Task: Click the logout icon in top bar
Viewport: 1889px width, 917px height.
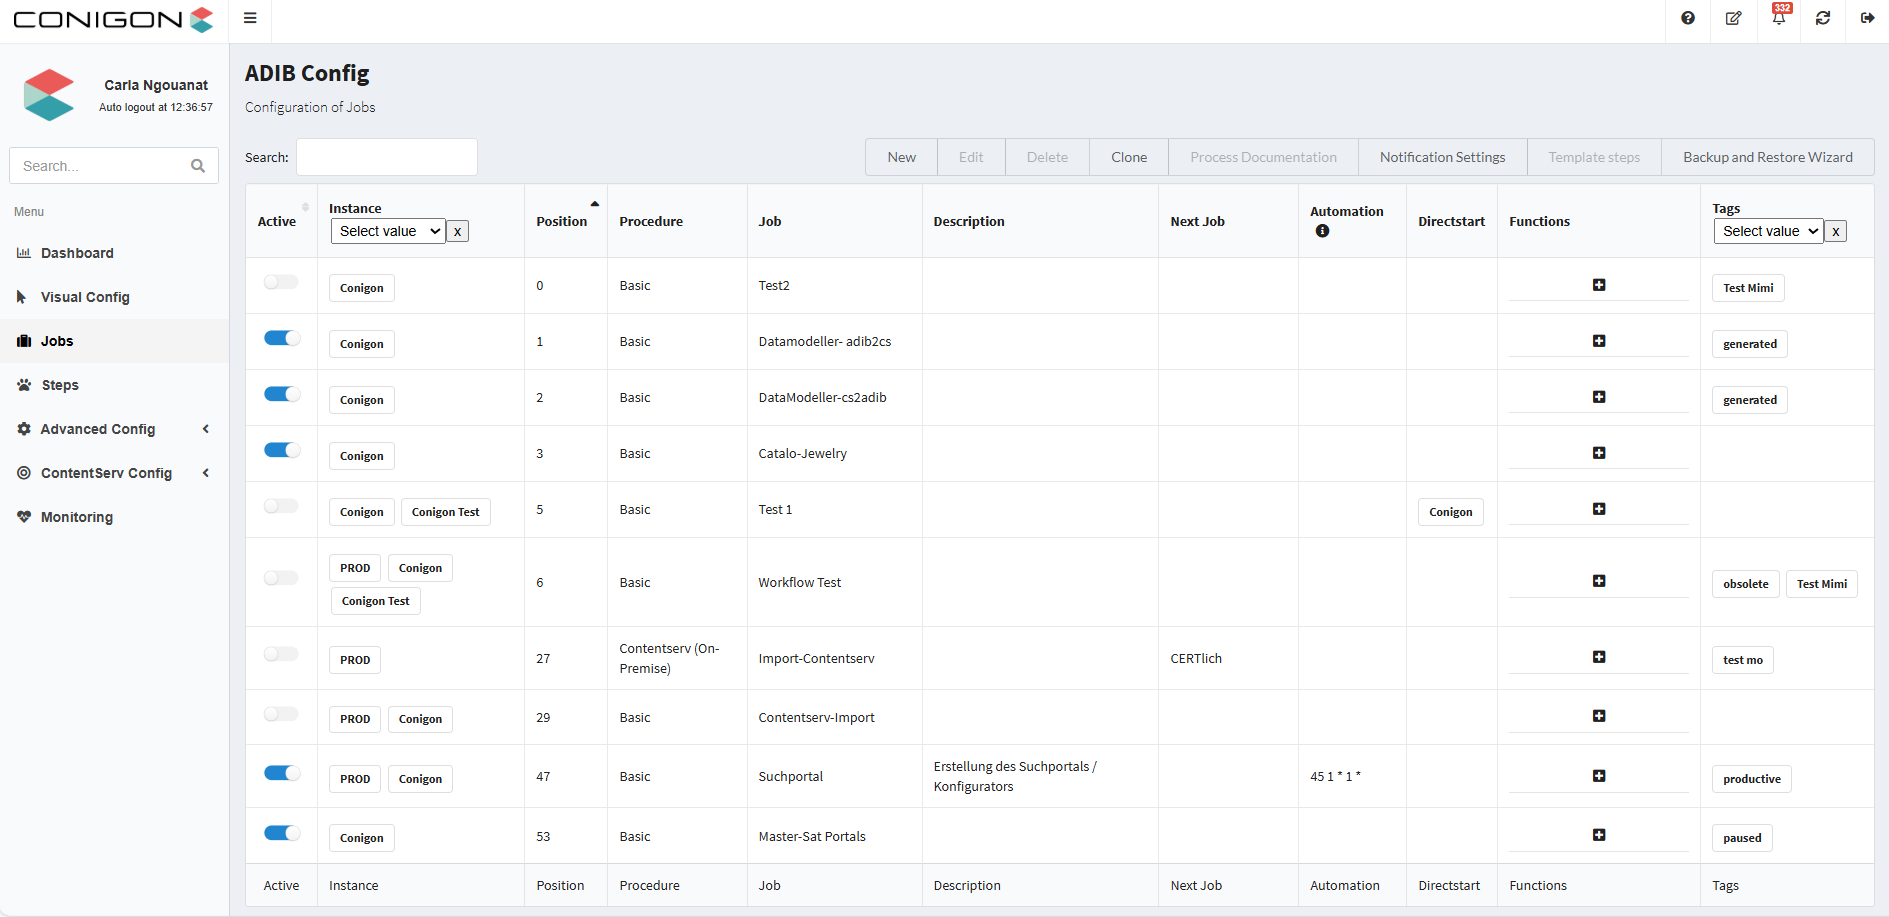Action: 1867,18
